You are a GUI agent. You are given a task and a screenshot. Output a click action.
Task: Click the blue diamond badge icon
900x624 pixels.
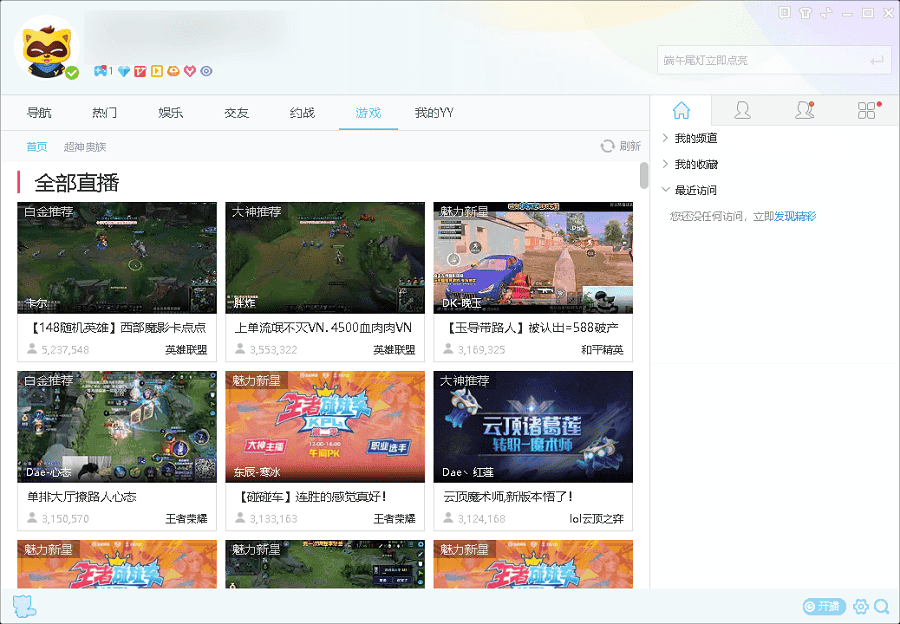point(124,71)
